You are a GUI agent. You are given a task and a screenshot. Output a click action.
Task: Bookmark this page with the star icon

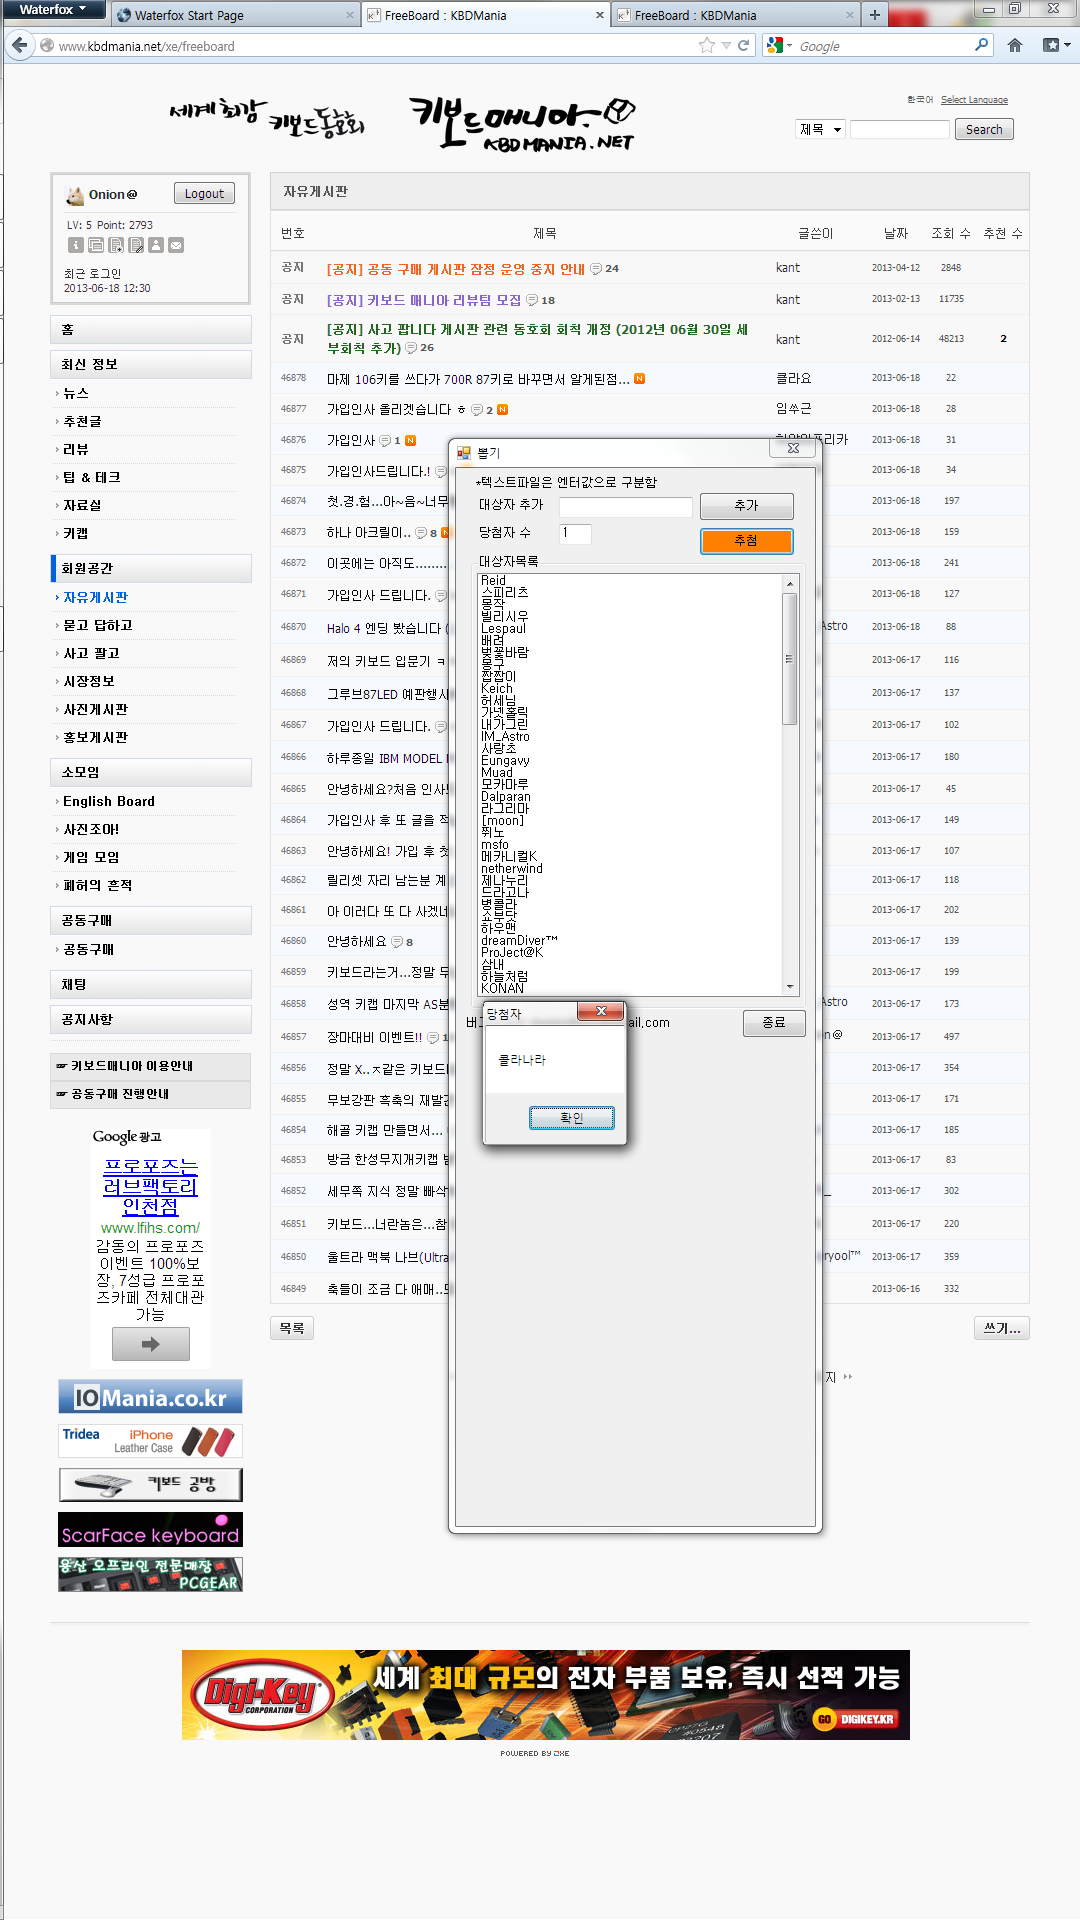707,45
